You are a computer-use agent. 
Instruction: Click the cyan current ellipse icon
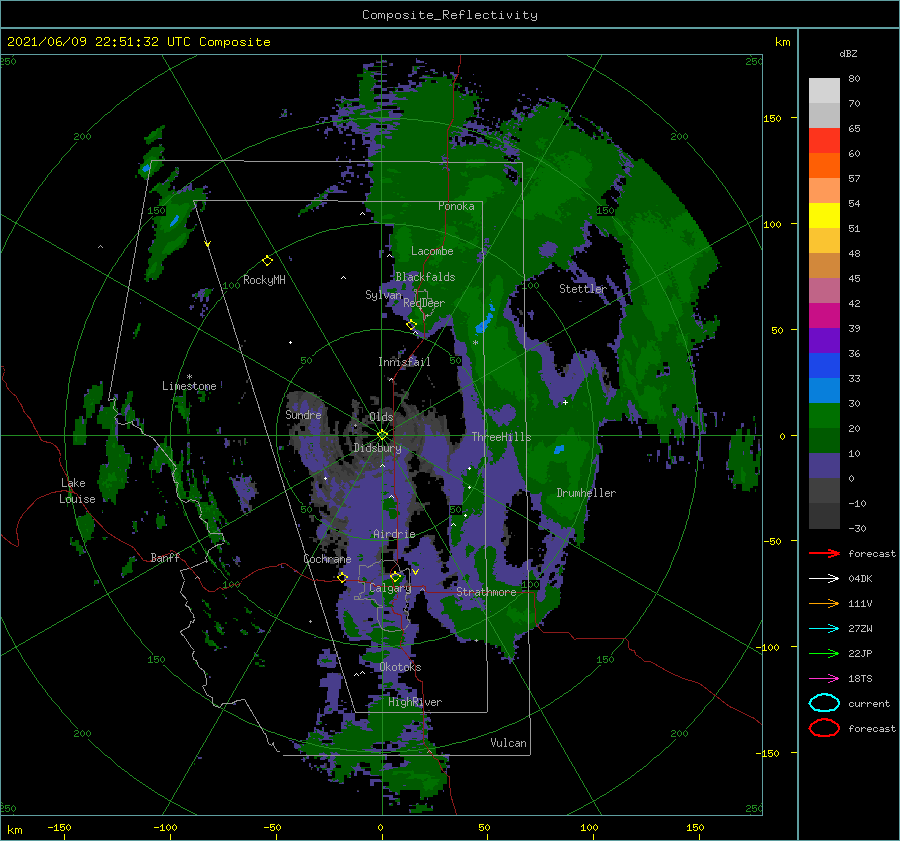click(x=824, y=703)
